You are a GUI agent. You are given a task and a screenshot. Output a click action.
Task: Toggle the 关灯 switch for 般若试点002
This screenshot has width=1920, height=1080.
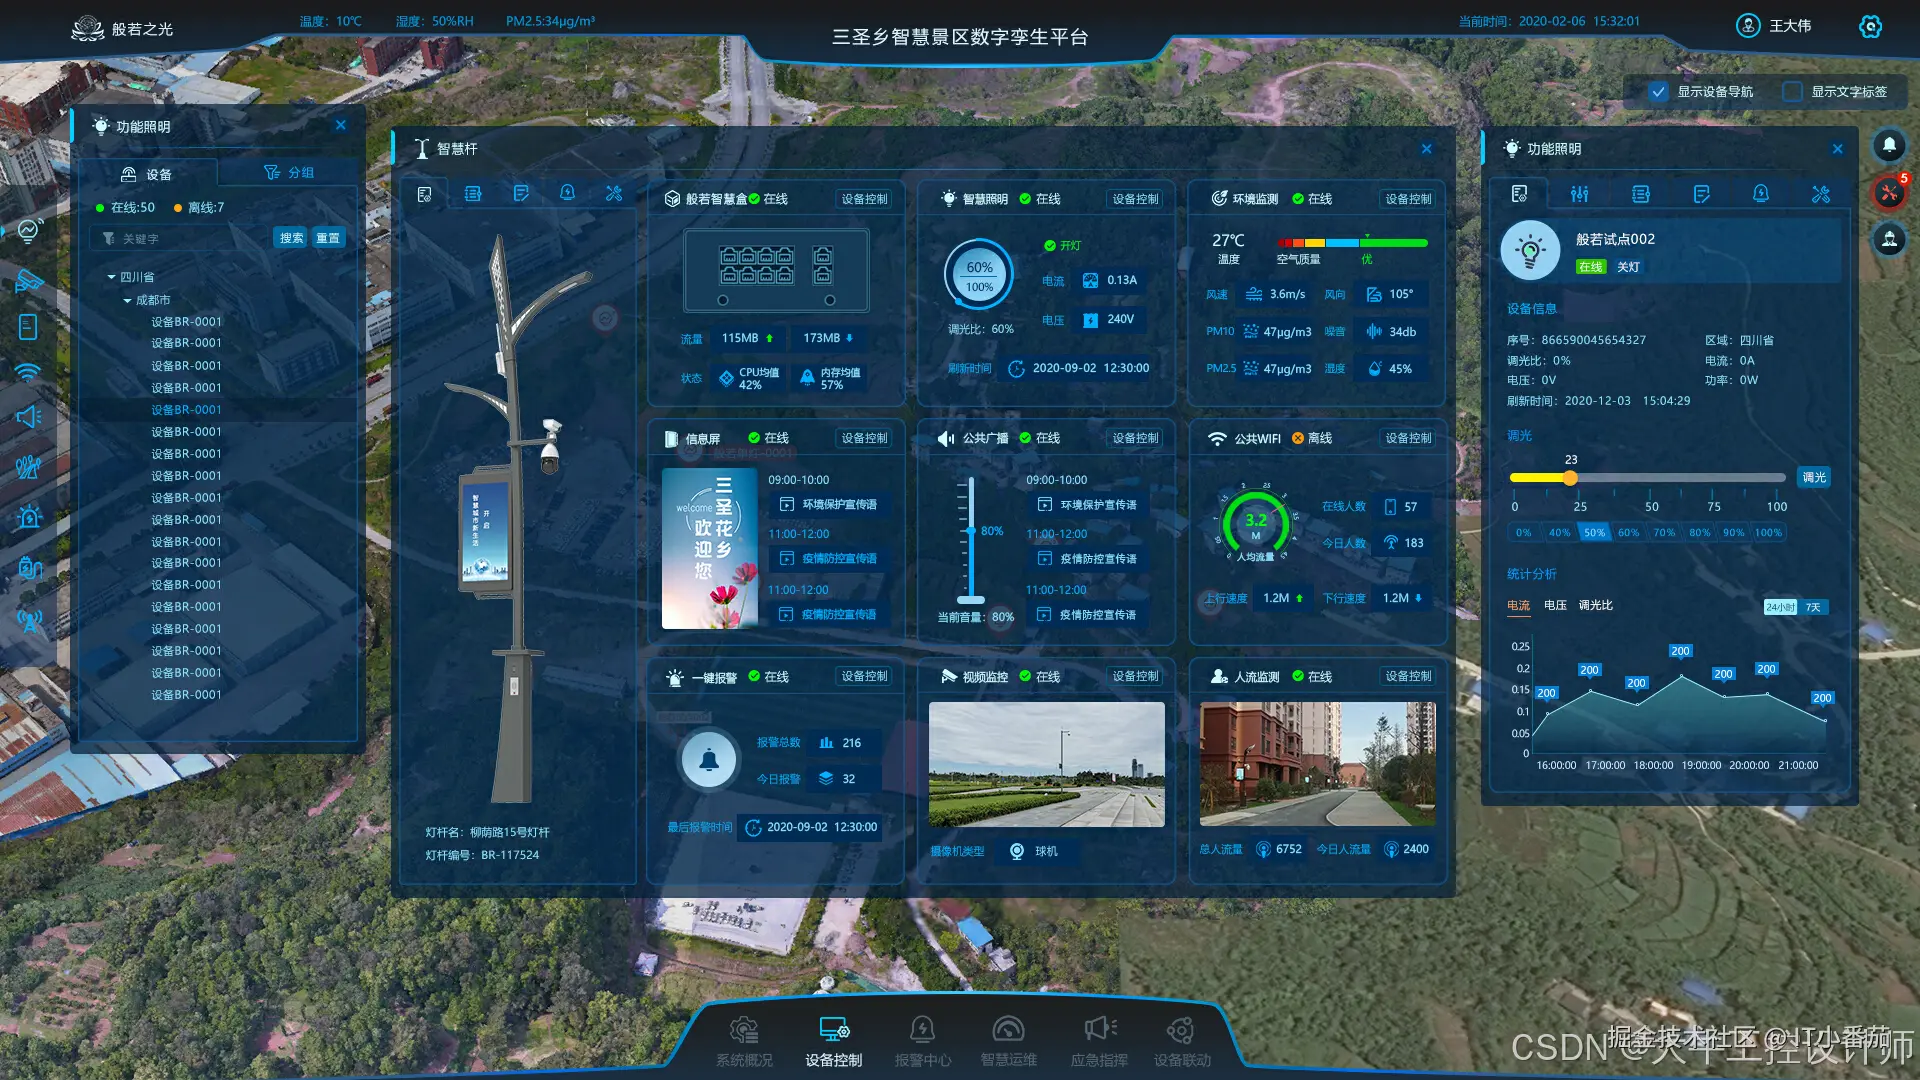[x=1628, y=267]
